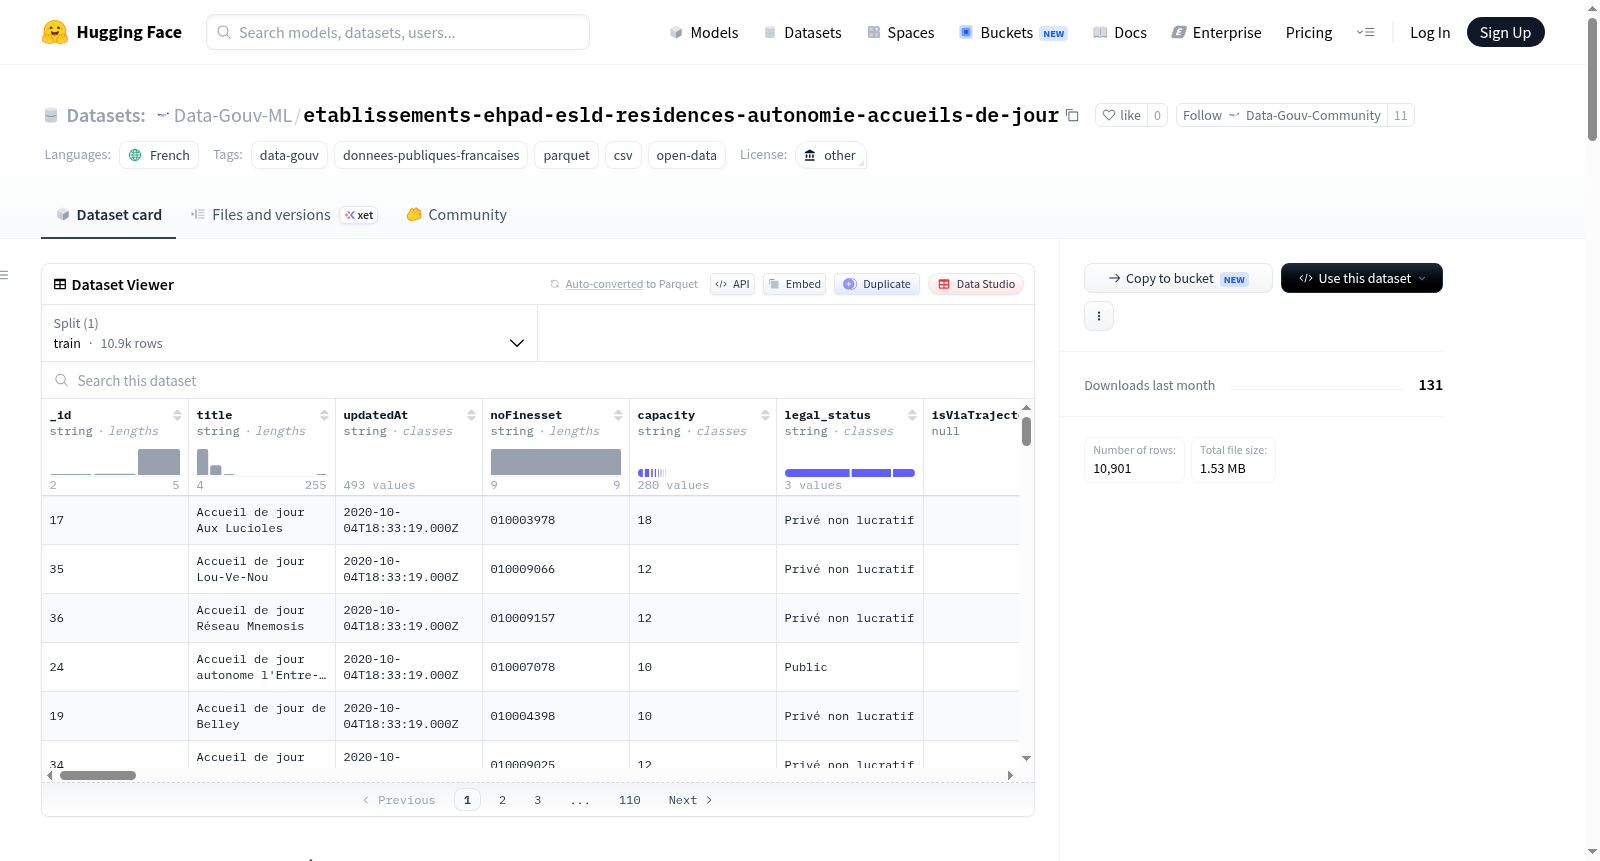
Task: Focus the top search models field
Action: click(398, 32)
